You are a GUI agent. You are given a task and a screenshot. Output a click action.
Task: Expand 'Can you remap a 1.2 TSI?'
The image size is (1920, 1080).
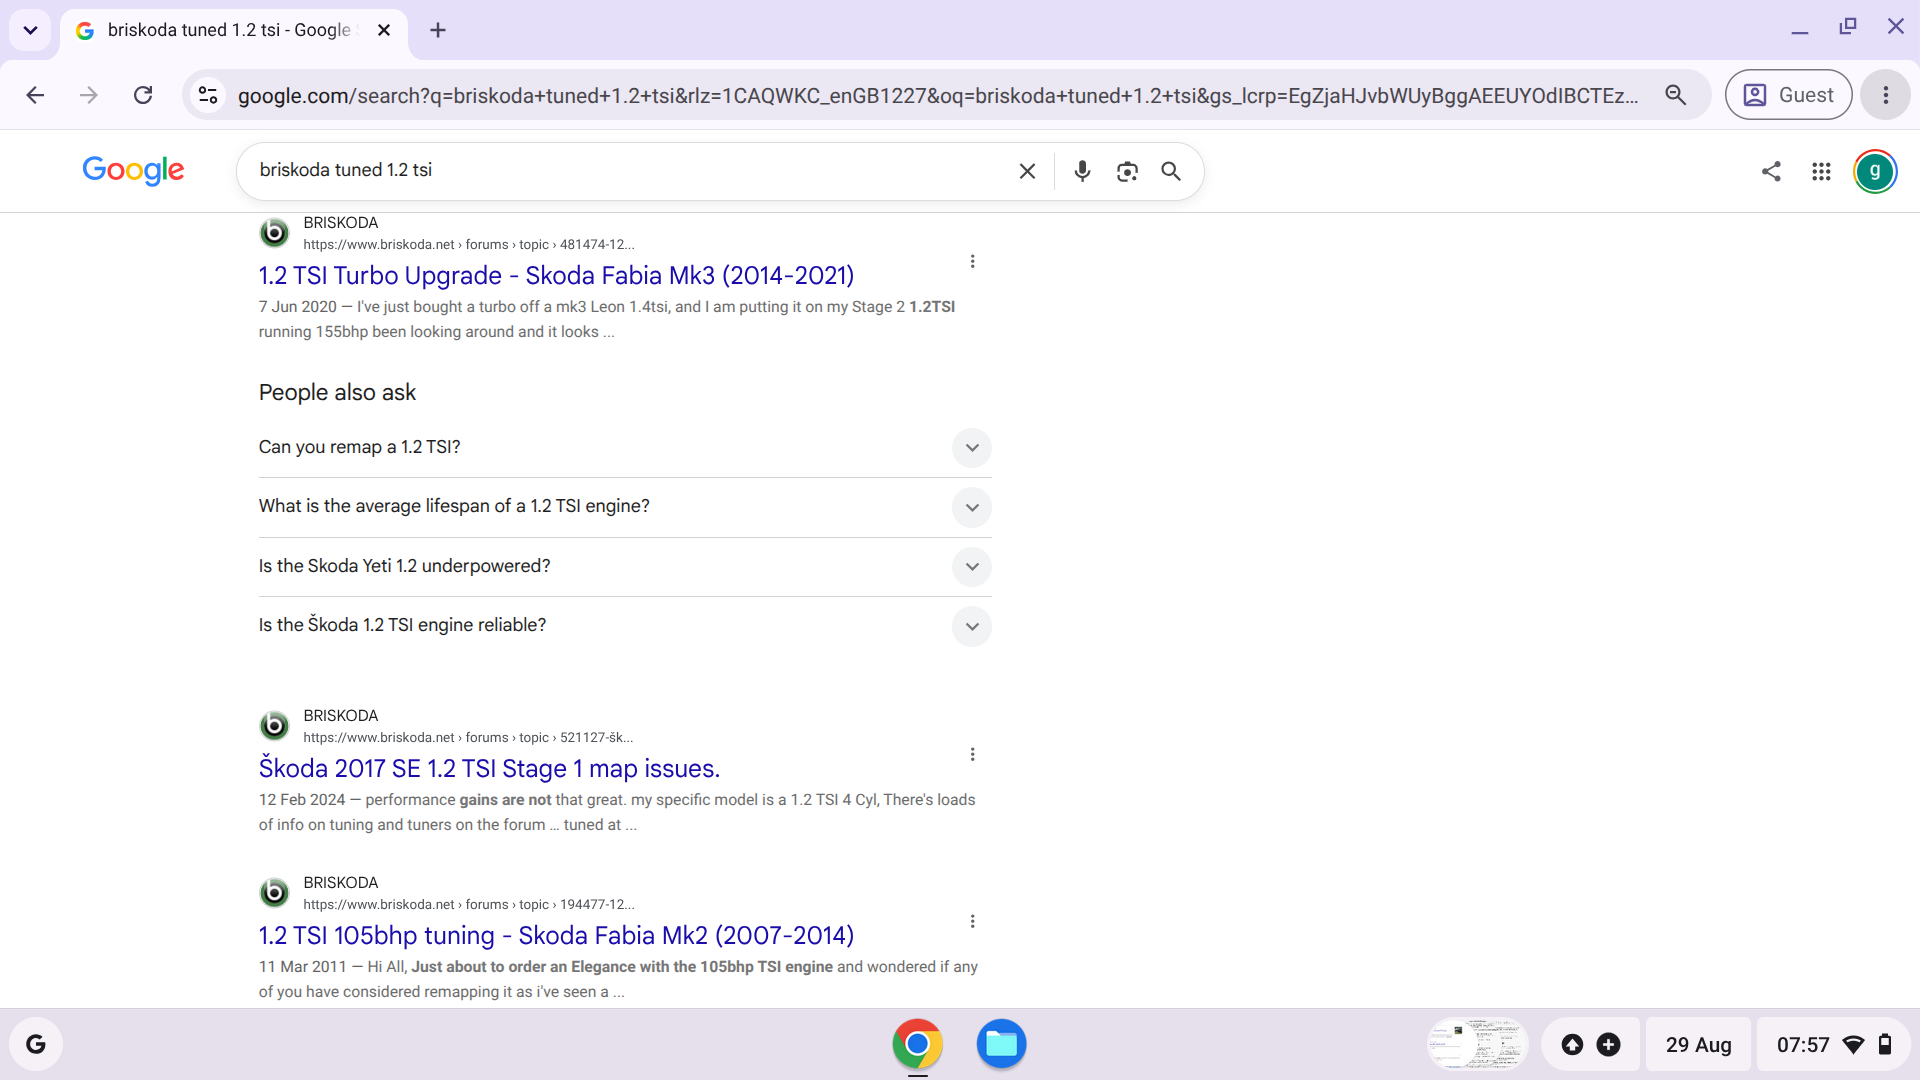tap(625, 447)
